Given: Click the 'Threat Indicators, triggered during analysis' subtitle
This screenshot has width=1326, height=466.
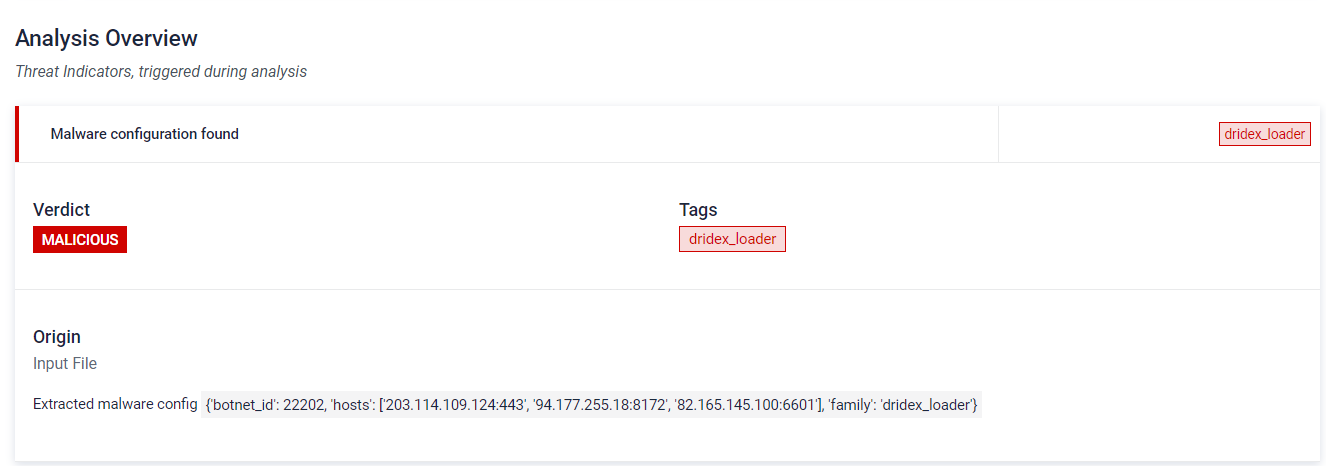Looking at the screenshot, I should [161, 72].
